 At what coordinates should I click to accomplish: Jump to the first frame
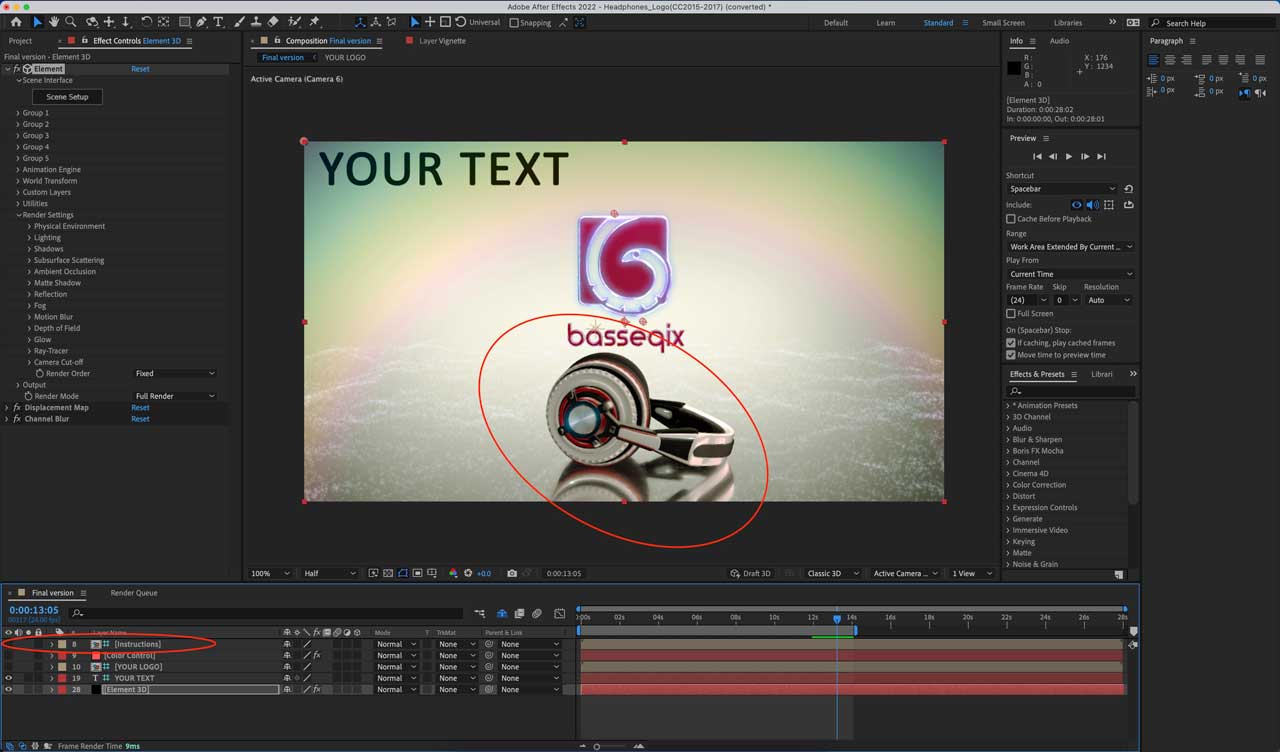[x=1037, y=157]
